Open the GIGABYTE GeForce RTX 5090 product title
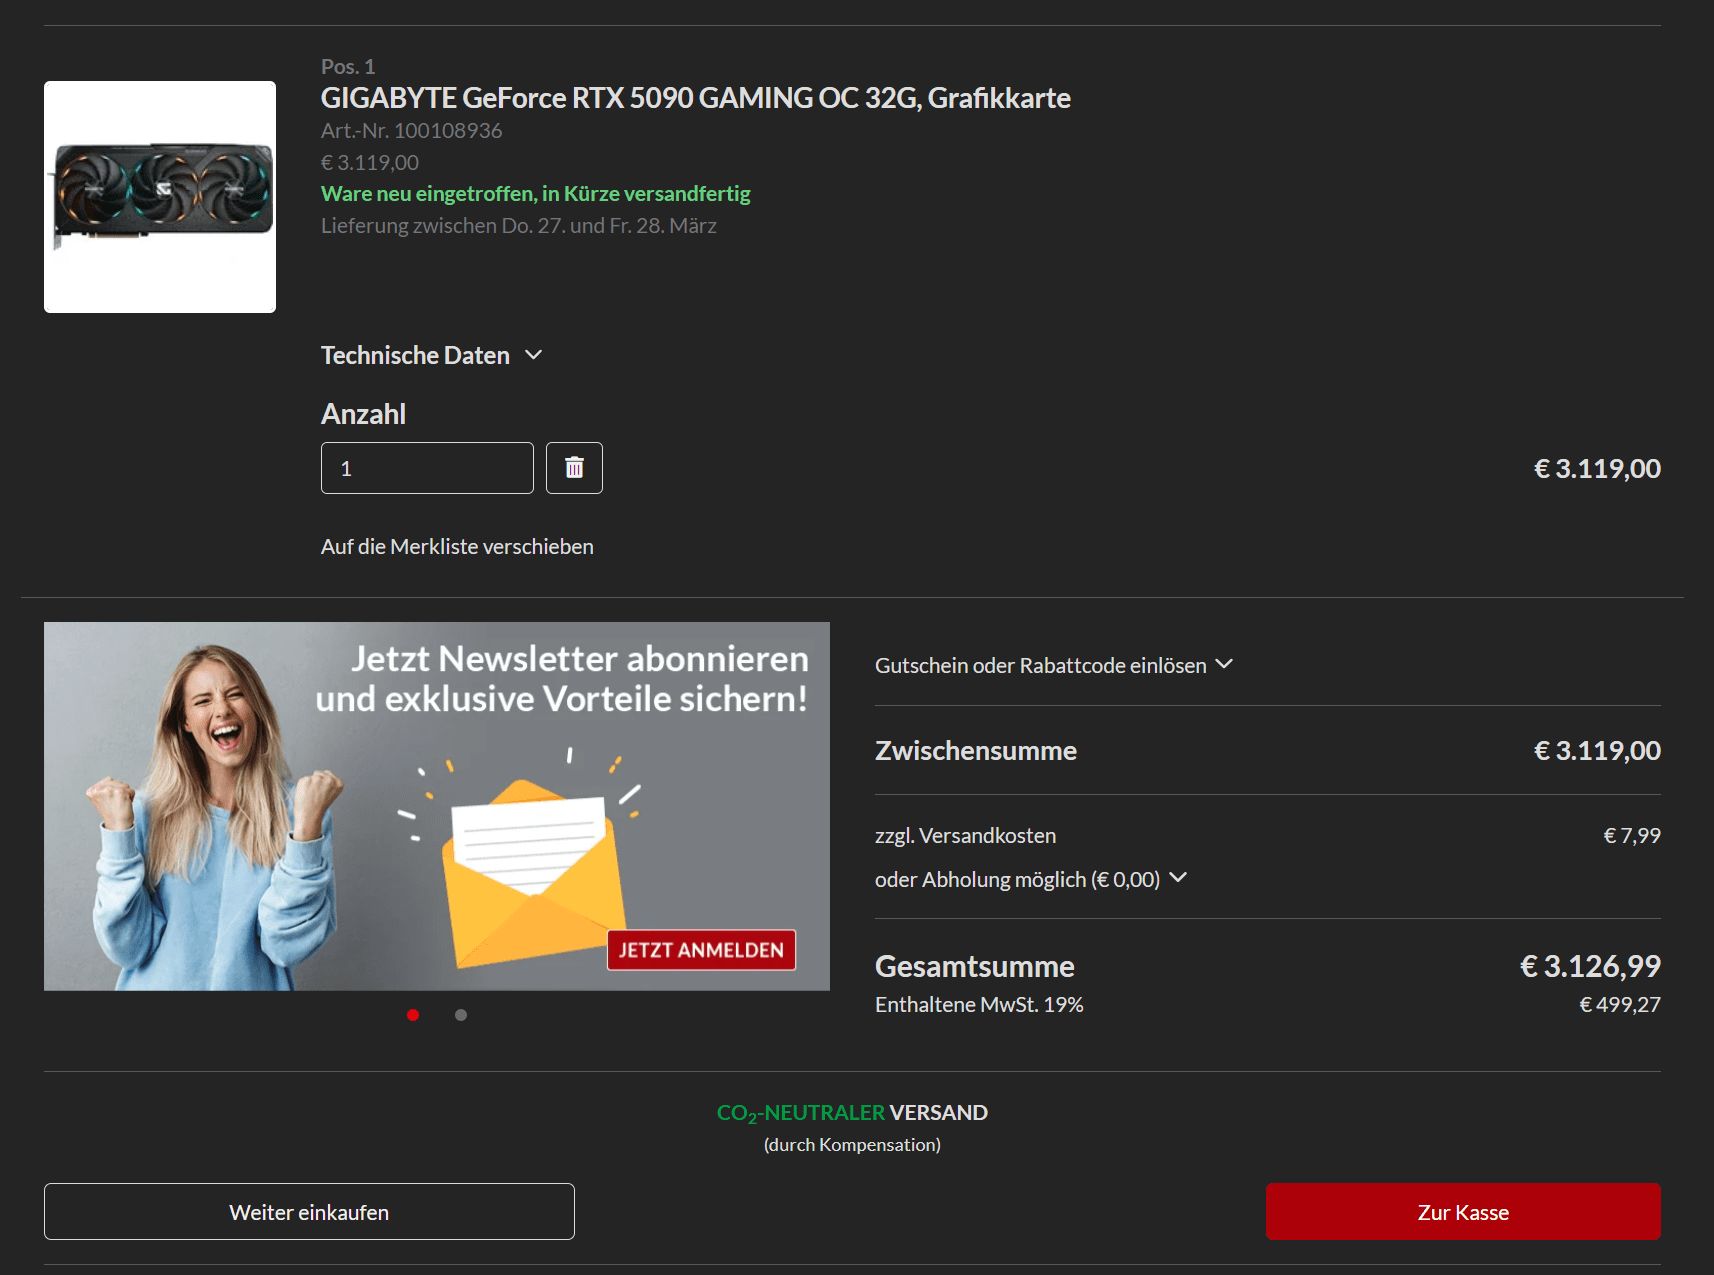 696,98
